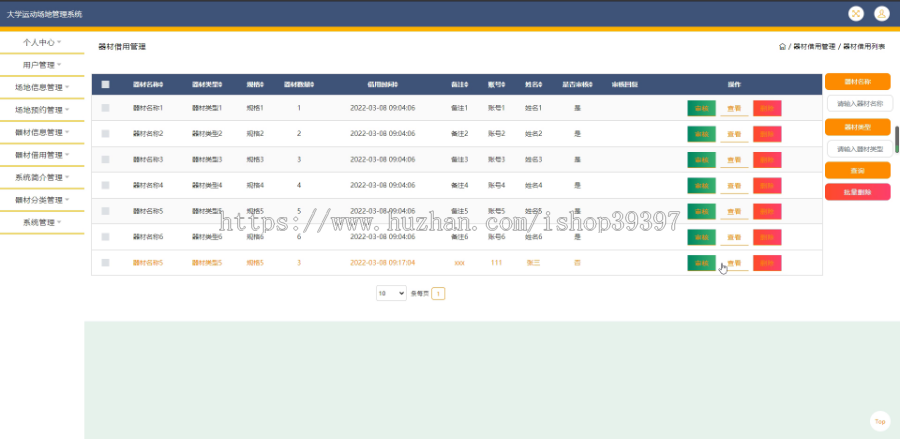View details of row 器材名称1

coord(734,108)
